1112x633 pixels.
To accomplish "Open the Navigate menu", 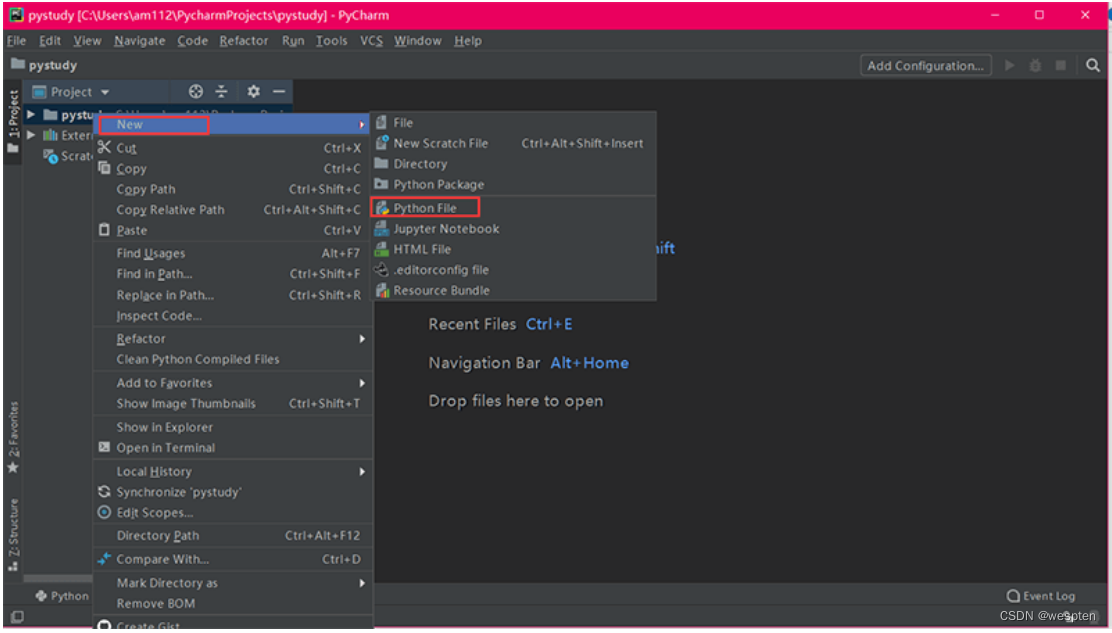I will click(140, 40).
